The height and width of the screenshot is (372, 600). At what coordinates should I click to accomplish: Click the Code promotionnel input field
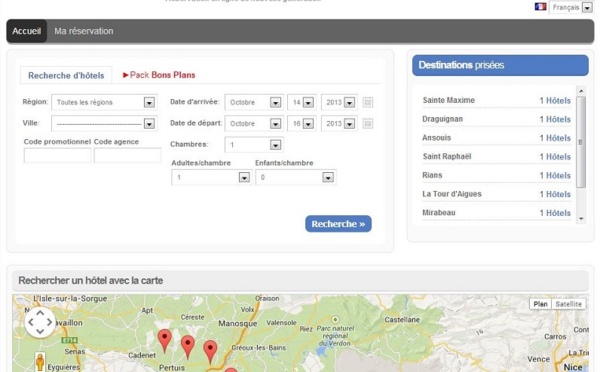(57, 155)
